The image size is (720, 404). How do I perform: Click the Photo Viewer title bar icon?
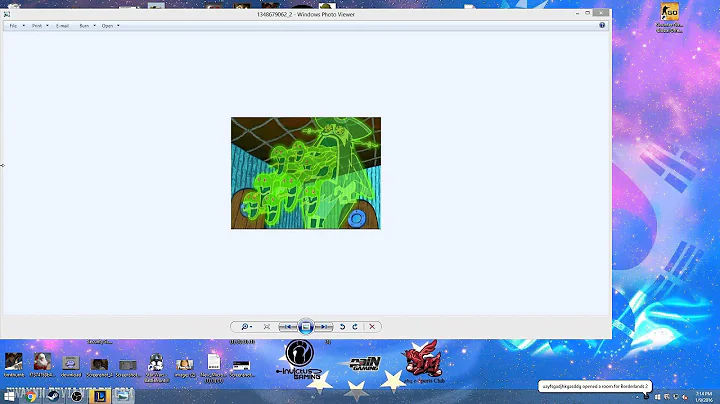(6, 14)
